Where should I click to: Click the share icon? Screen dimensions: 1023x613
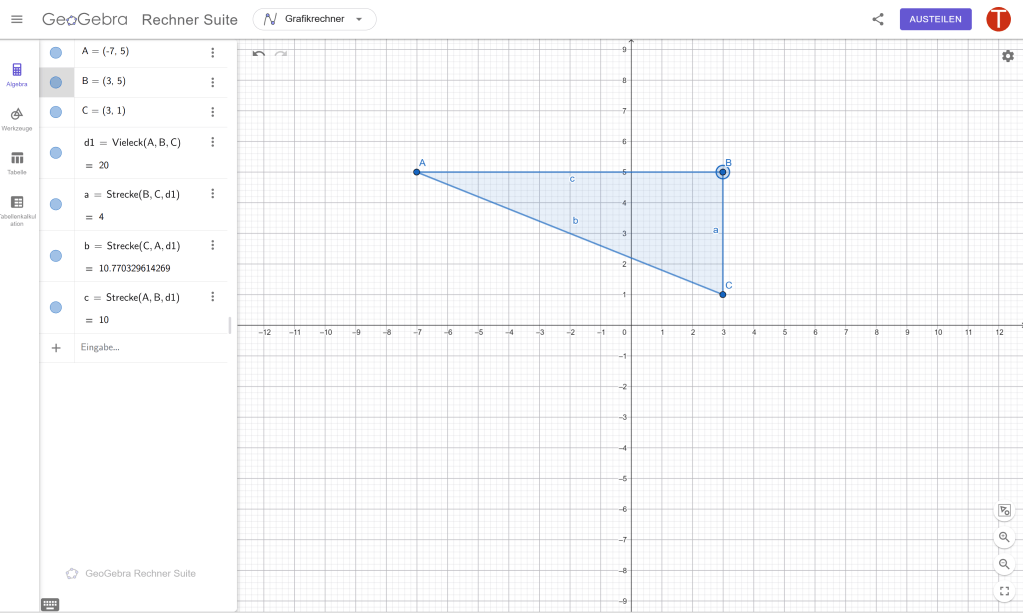coord(878,19)
